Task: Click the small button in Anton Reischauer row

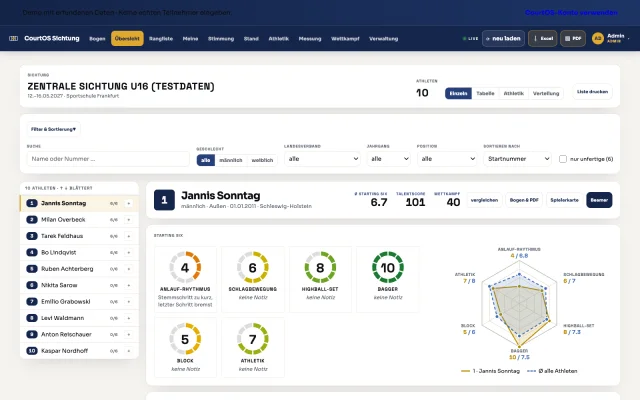Action: click(129, 334)
